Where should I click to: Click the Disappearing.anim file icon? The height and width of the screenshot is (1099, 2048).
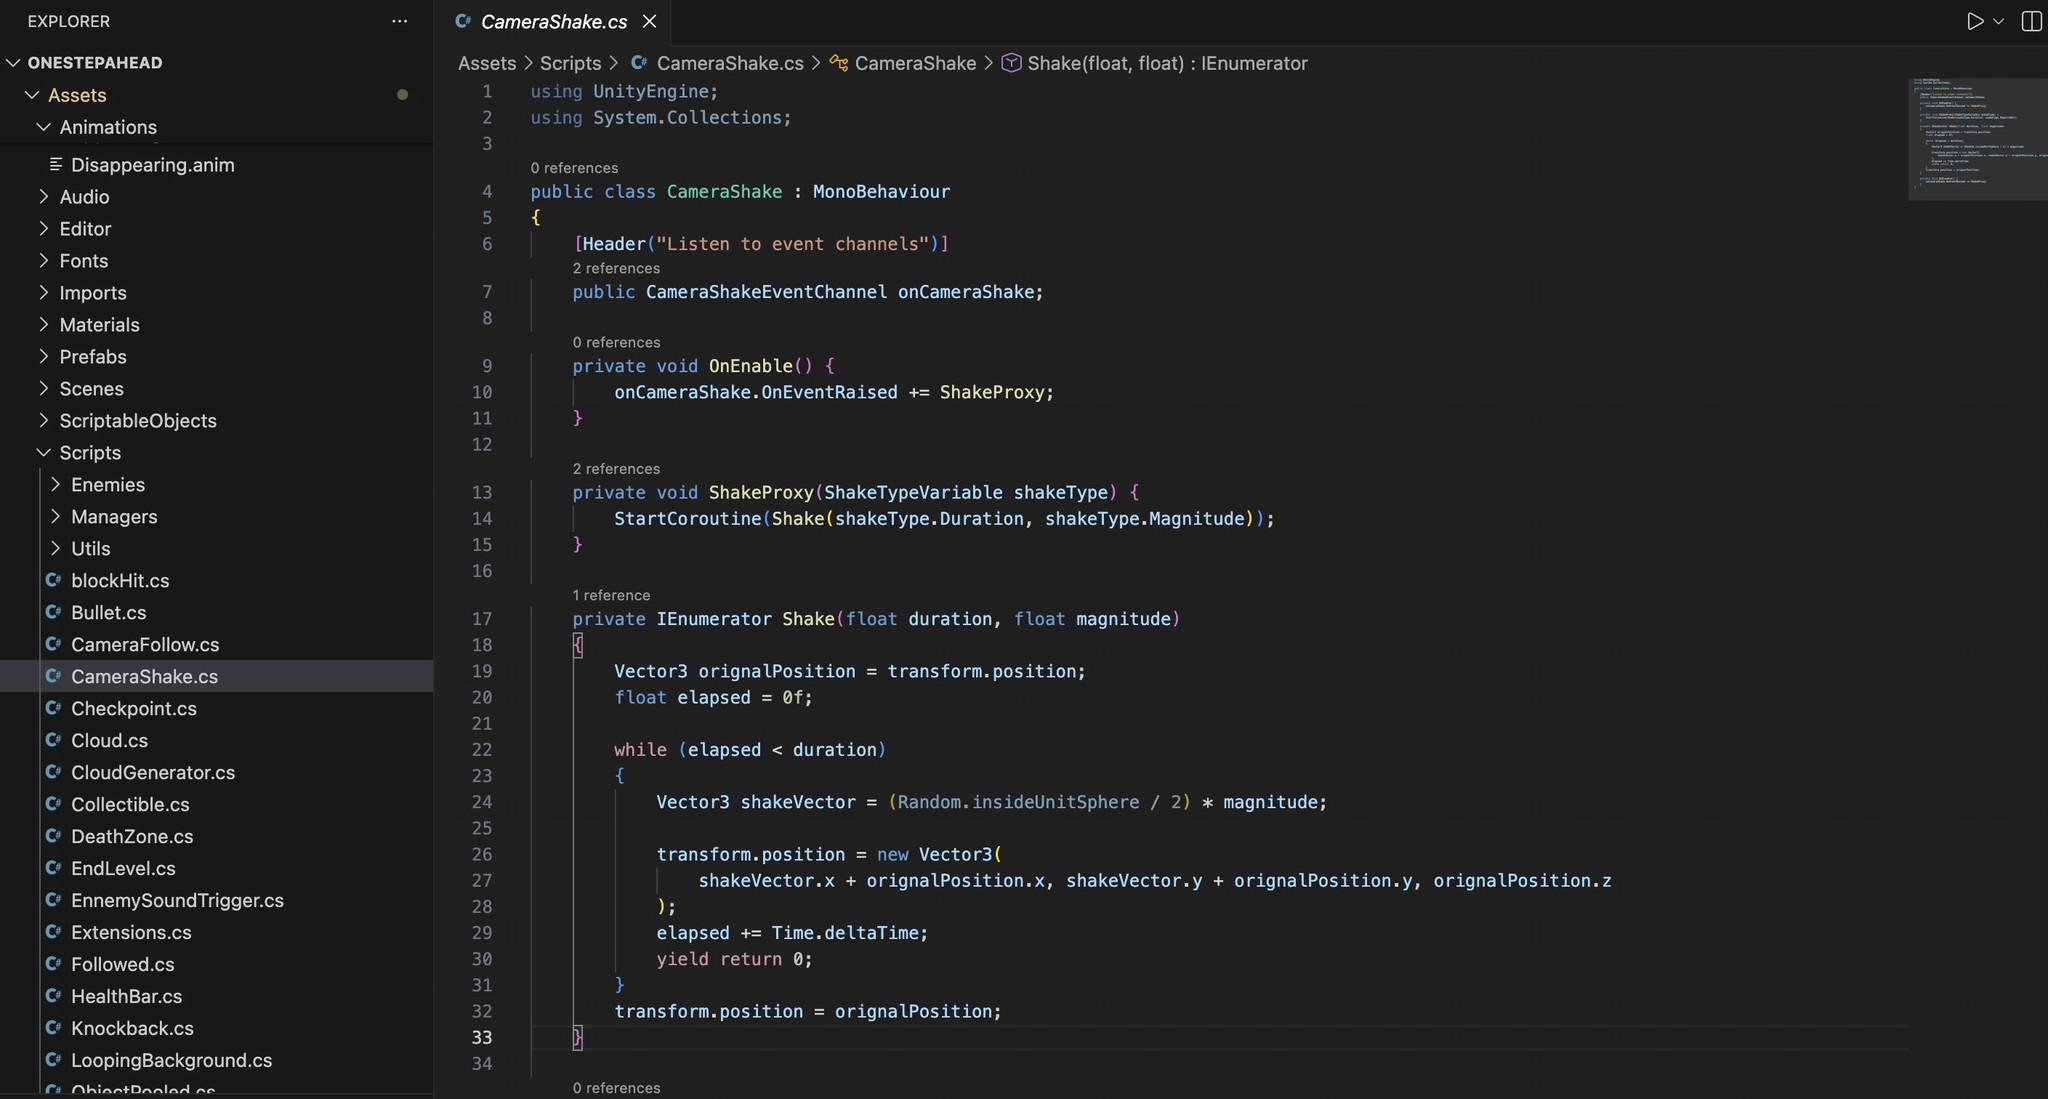coord(56,164)
